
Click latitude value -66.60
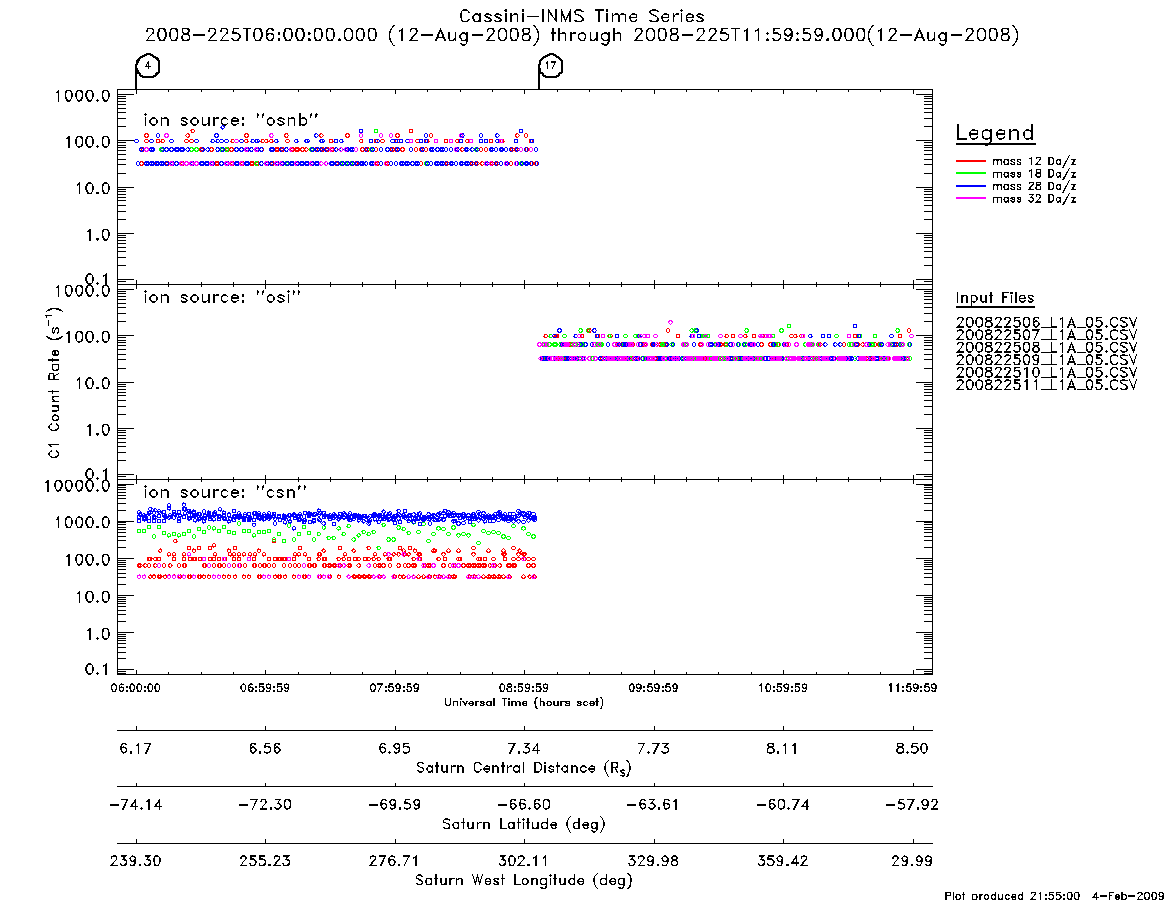[524, 805]
